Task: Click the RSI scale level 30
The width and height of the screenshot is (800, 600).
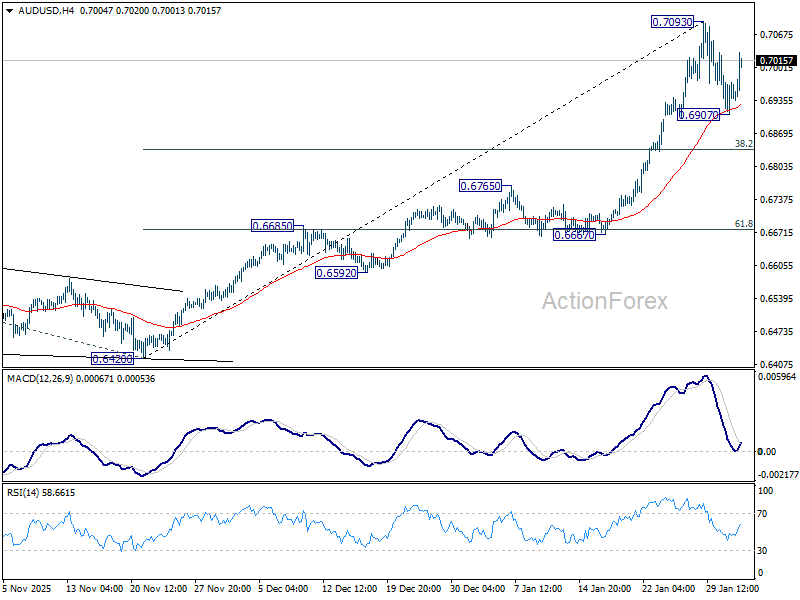Action: [x=762, y=551]
